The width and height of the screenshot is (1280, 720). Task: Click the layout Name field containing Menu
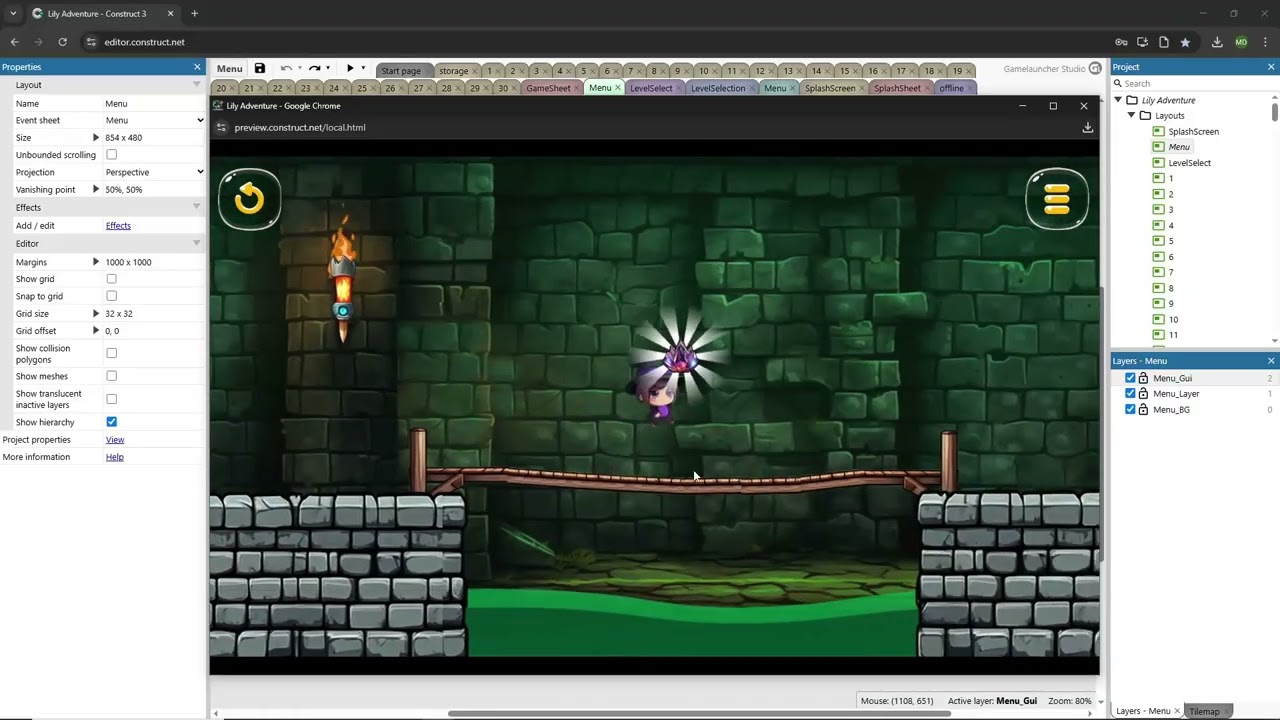point(154,103)
